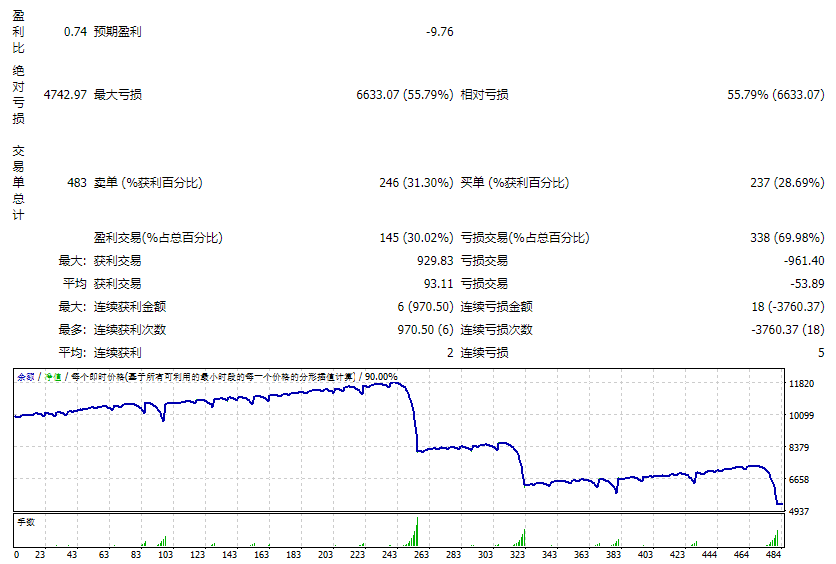Select the largest profit trade value 929.83
The width and height of the screenshot is (836, 564).
pos(435,261)
